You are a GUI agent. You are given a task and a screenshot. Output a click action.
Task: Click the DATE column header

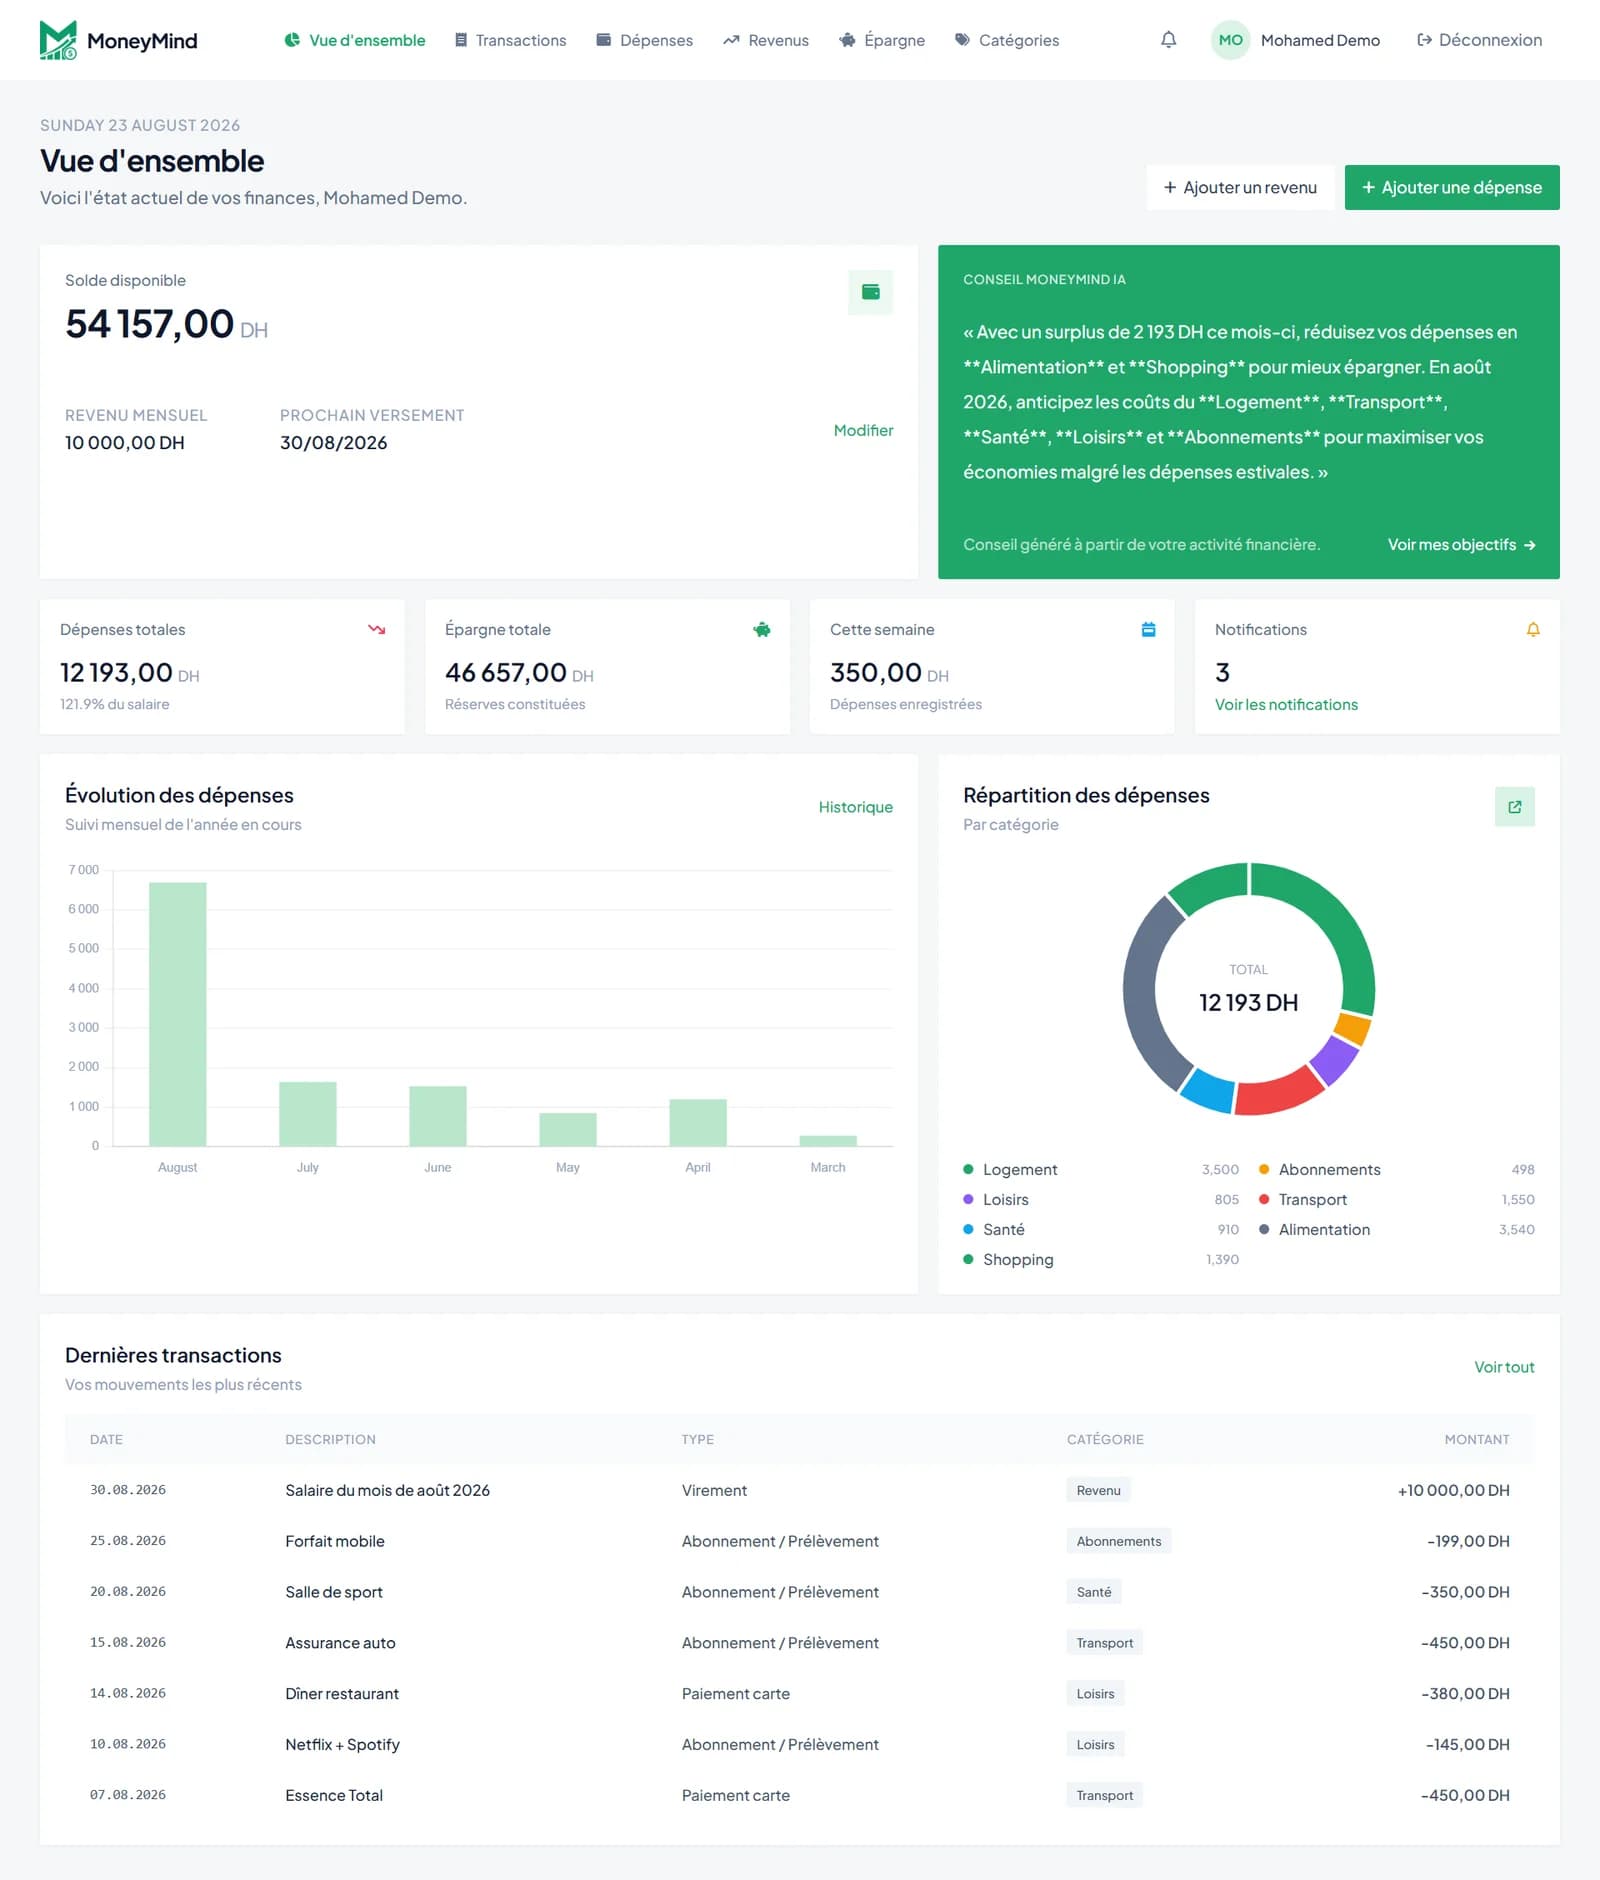tap(106, 1440)
